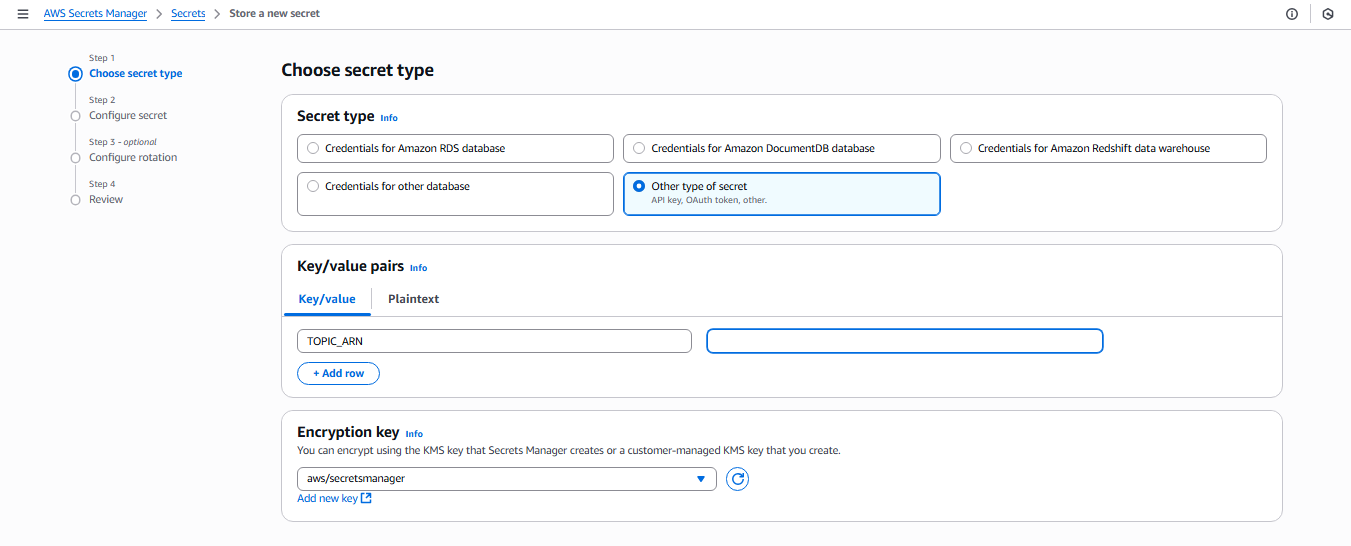Refresh the encryption key list
The width and height of the screenshot is (1351, 546).
[737, 479]
